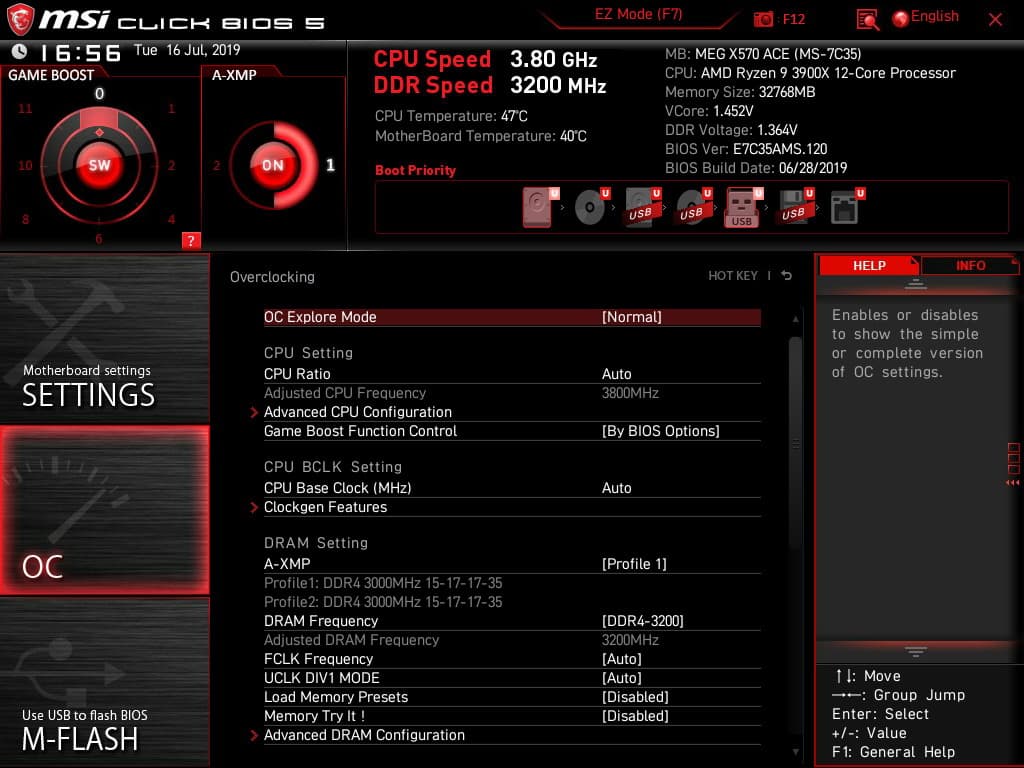1024x768 pixels.
Task: Click Profile2: DDR4 3000MHz 15-17-17-35 row
Action: pyautogui.click(x=383, y=602)
